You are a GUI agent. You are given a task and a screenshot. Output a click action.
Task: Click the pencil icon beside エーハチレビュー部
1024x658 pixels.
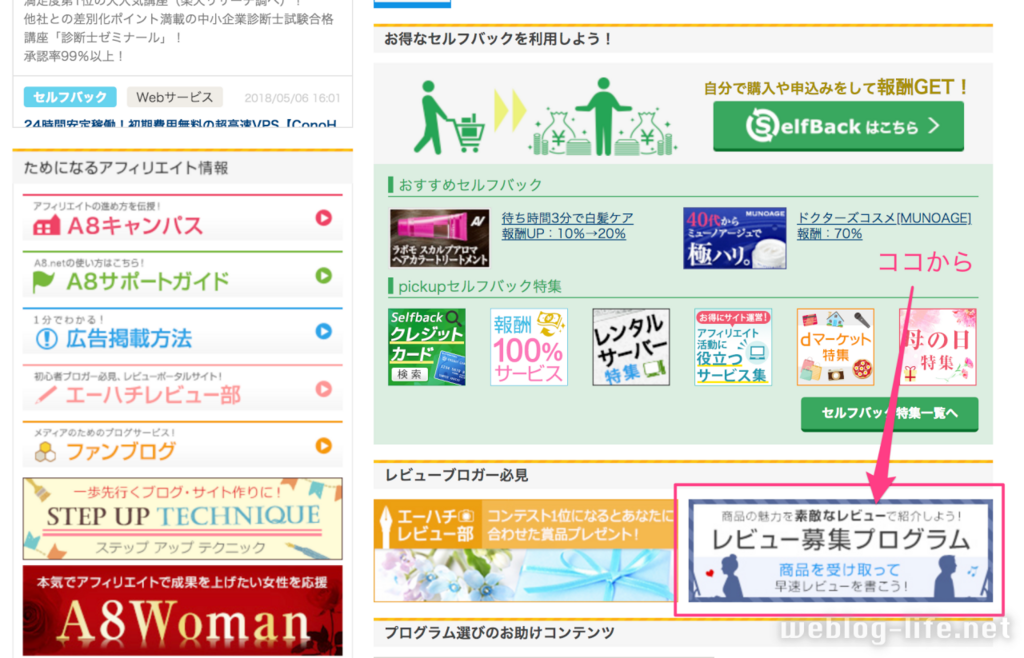click(x=45, y=395)
